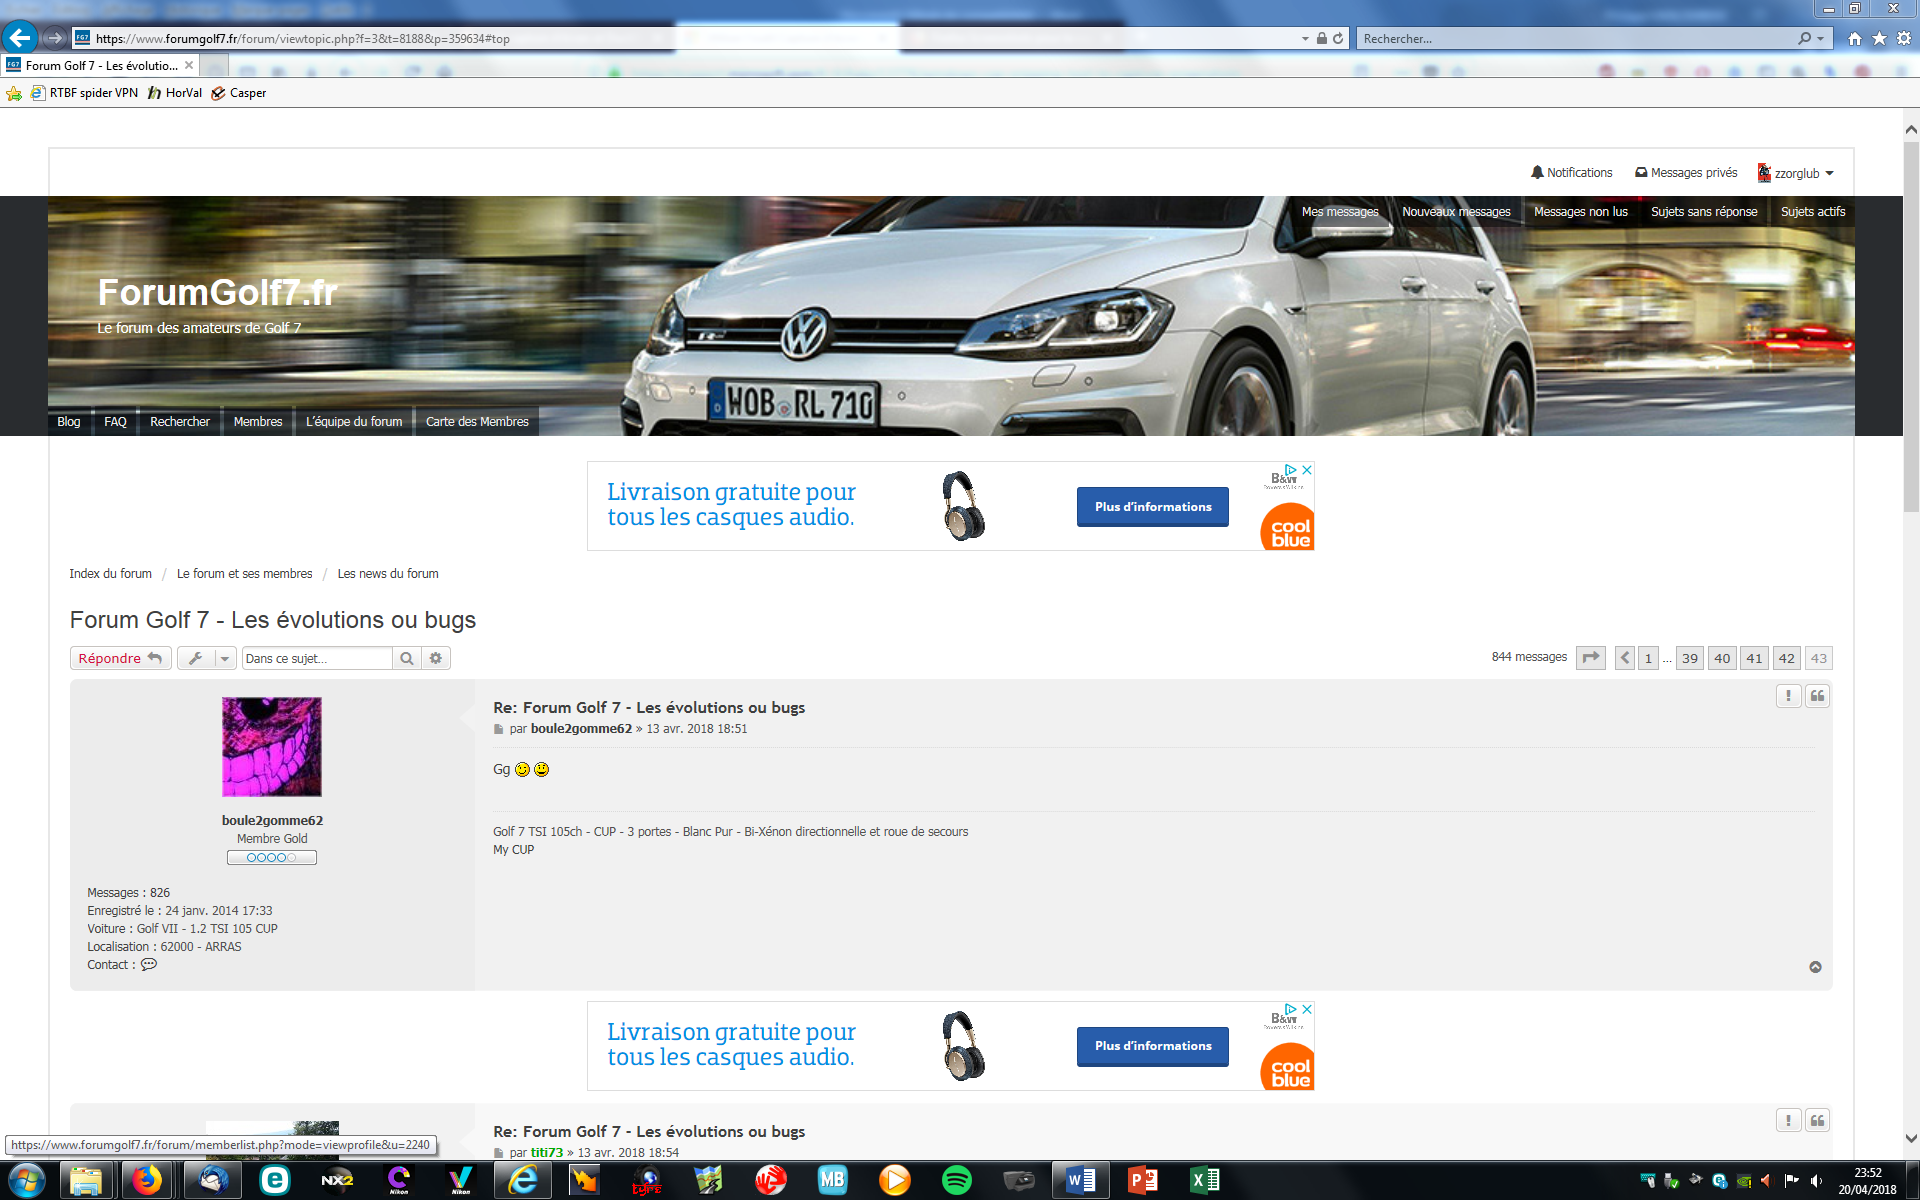This screenshot has width=1920, height=1200.
Task: Go to previous page arrow in pagination
Action: (x=1625, y=658)
